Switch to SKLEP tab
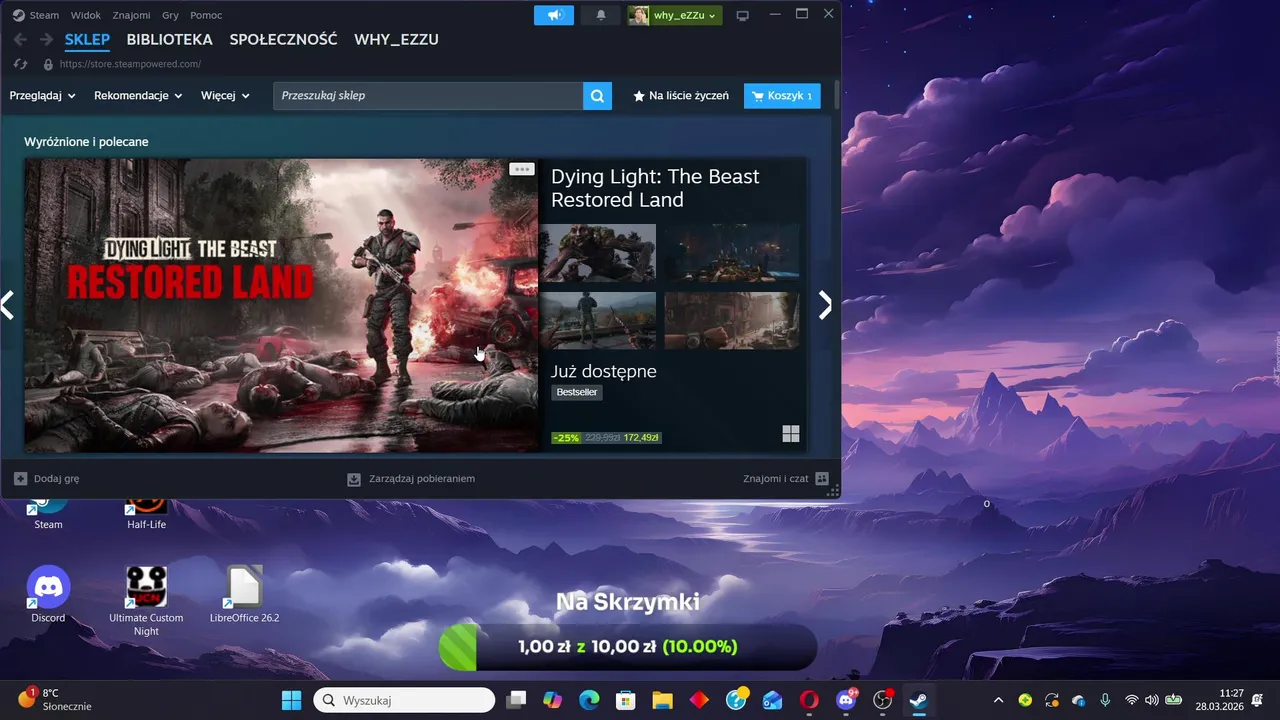Image resolution: width=1280 pixels, height=720 pixels. tap(87, 40)
